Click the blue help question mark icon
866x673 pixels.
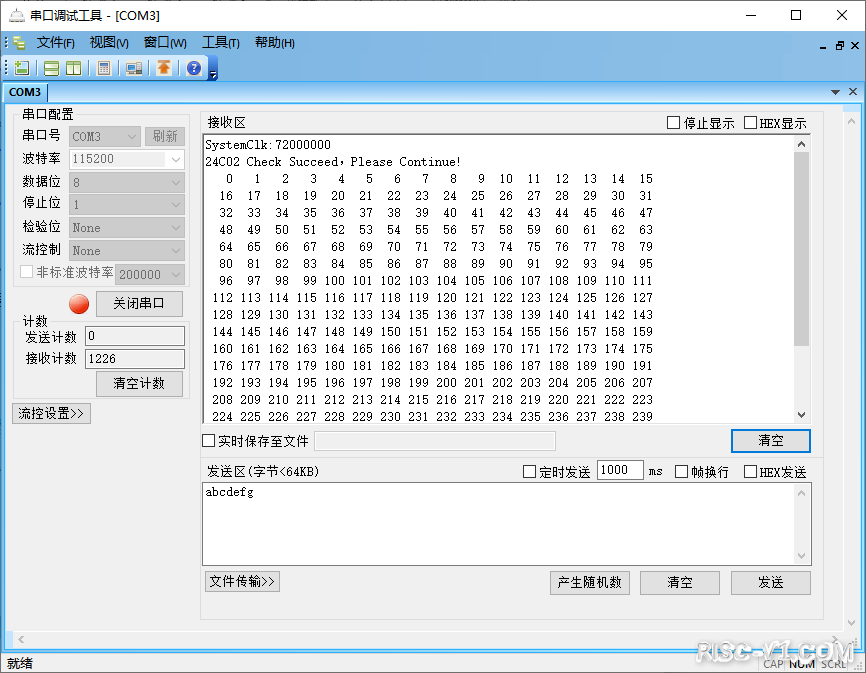[194, 68]
